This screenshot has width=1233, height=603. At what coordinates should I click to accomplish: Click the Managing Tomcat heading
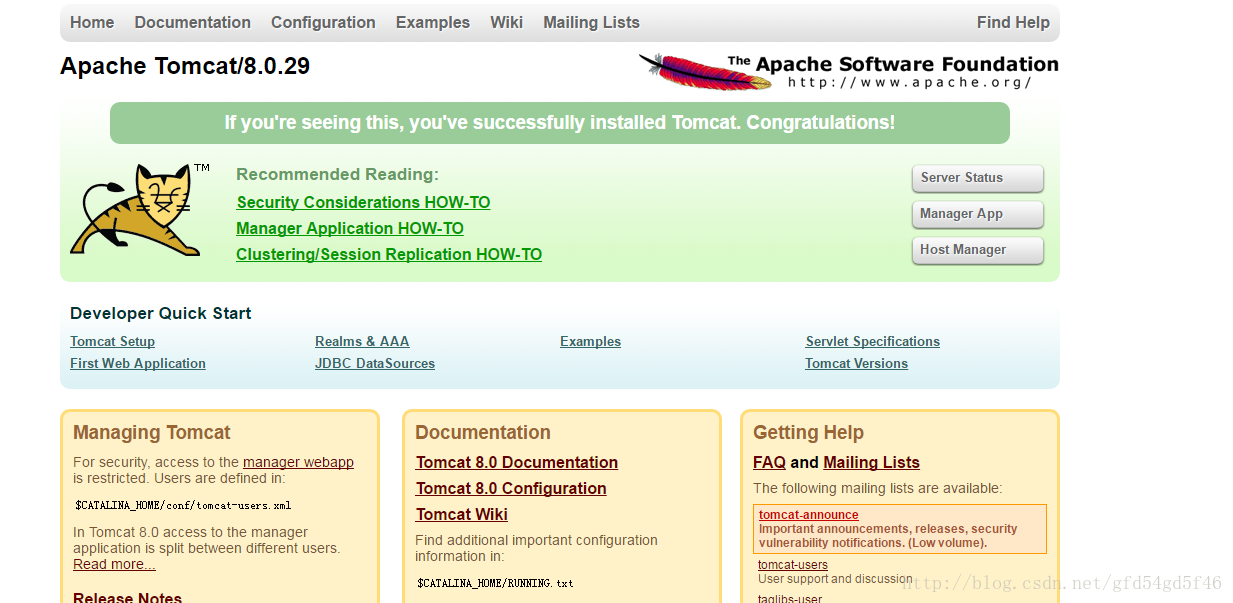(152, 432)
